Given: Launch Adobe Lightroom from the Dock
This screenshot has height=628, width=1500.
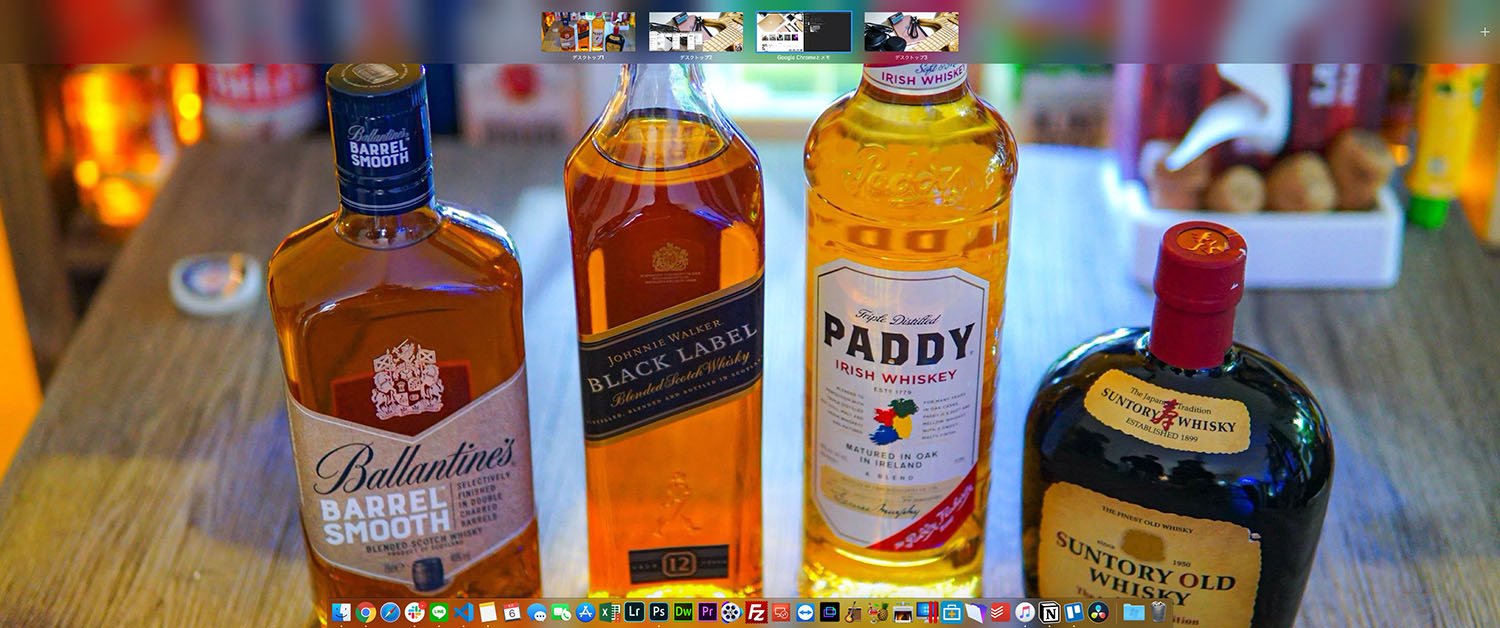Looking at the screenshot, I should 634,612.
